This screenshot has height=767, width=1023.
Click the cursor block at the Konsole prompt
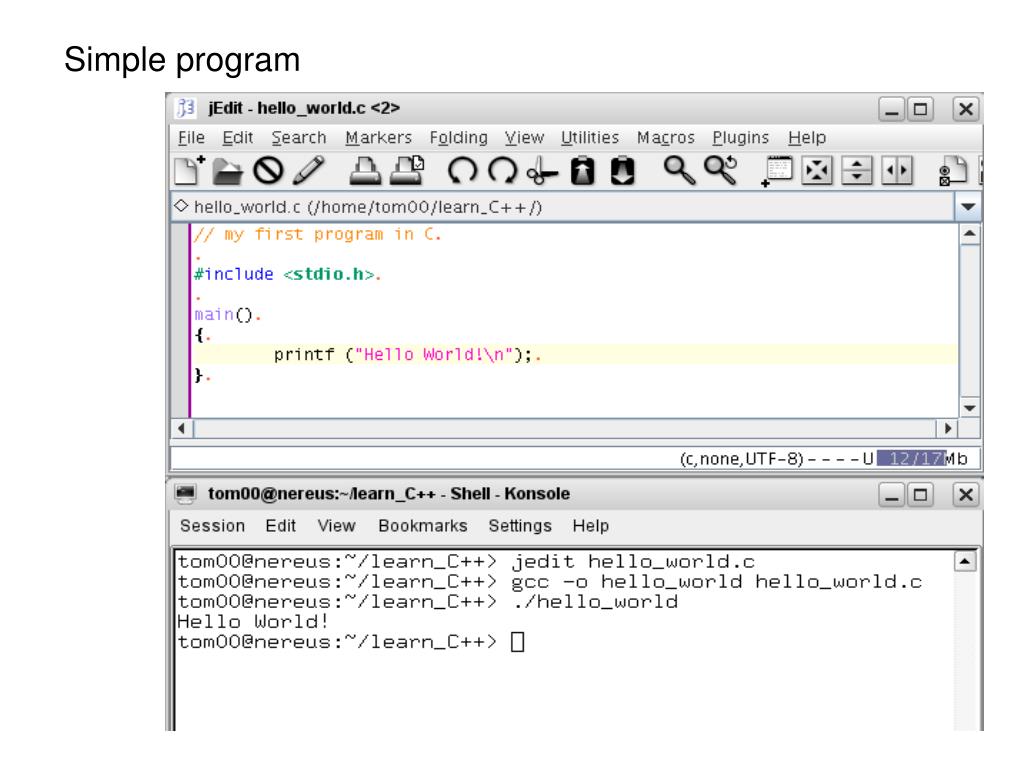[517, 642]
